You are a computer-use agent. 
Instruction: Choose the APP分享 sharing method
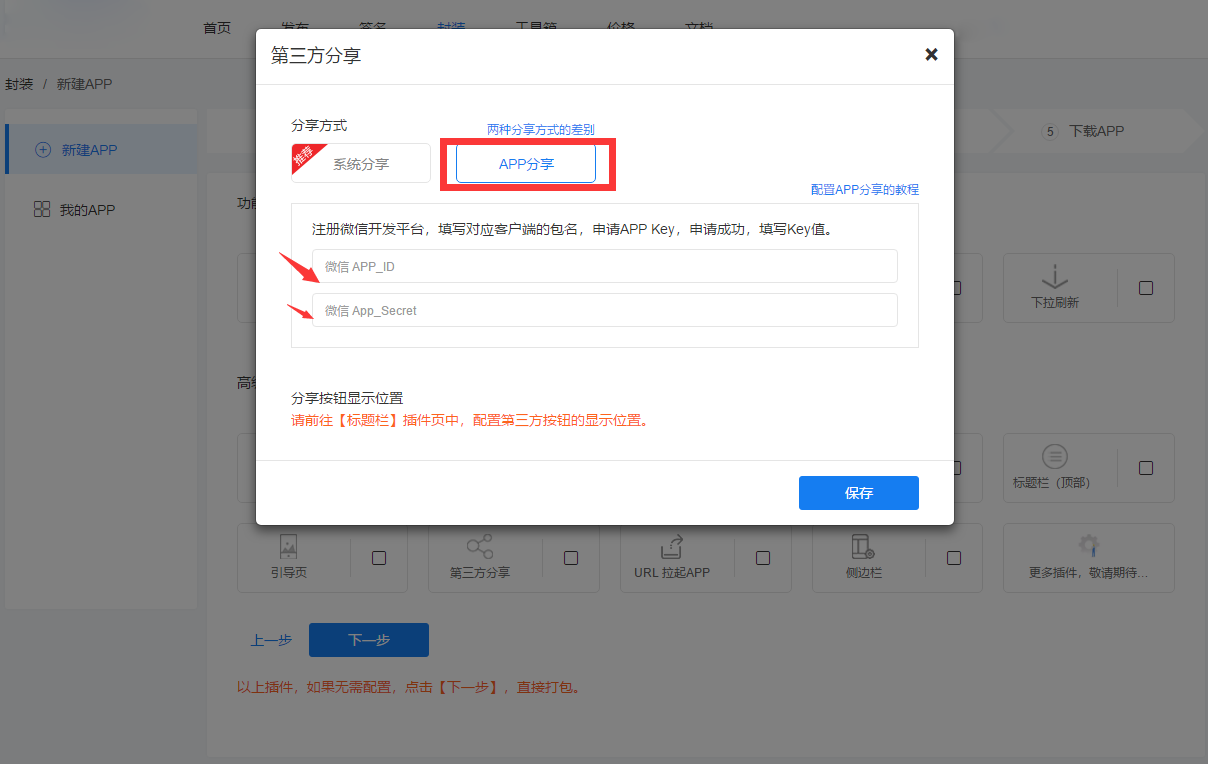526,164
